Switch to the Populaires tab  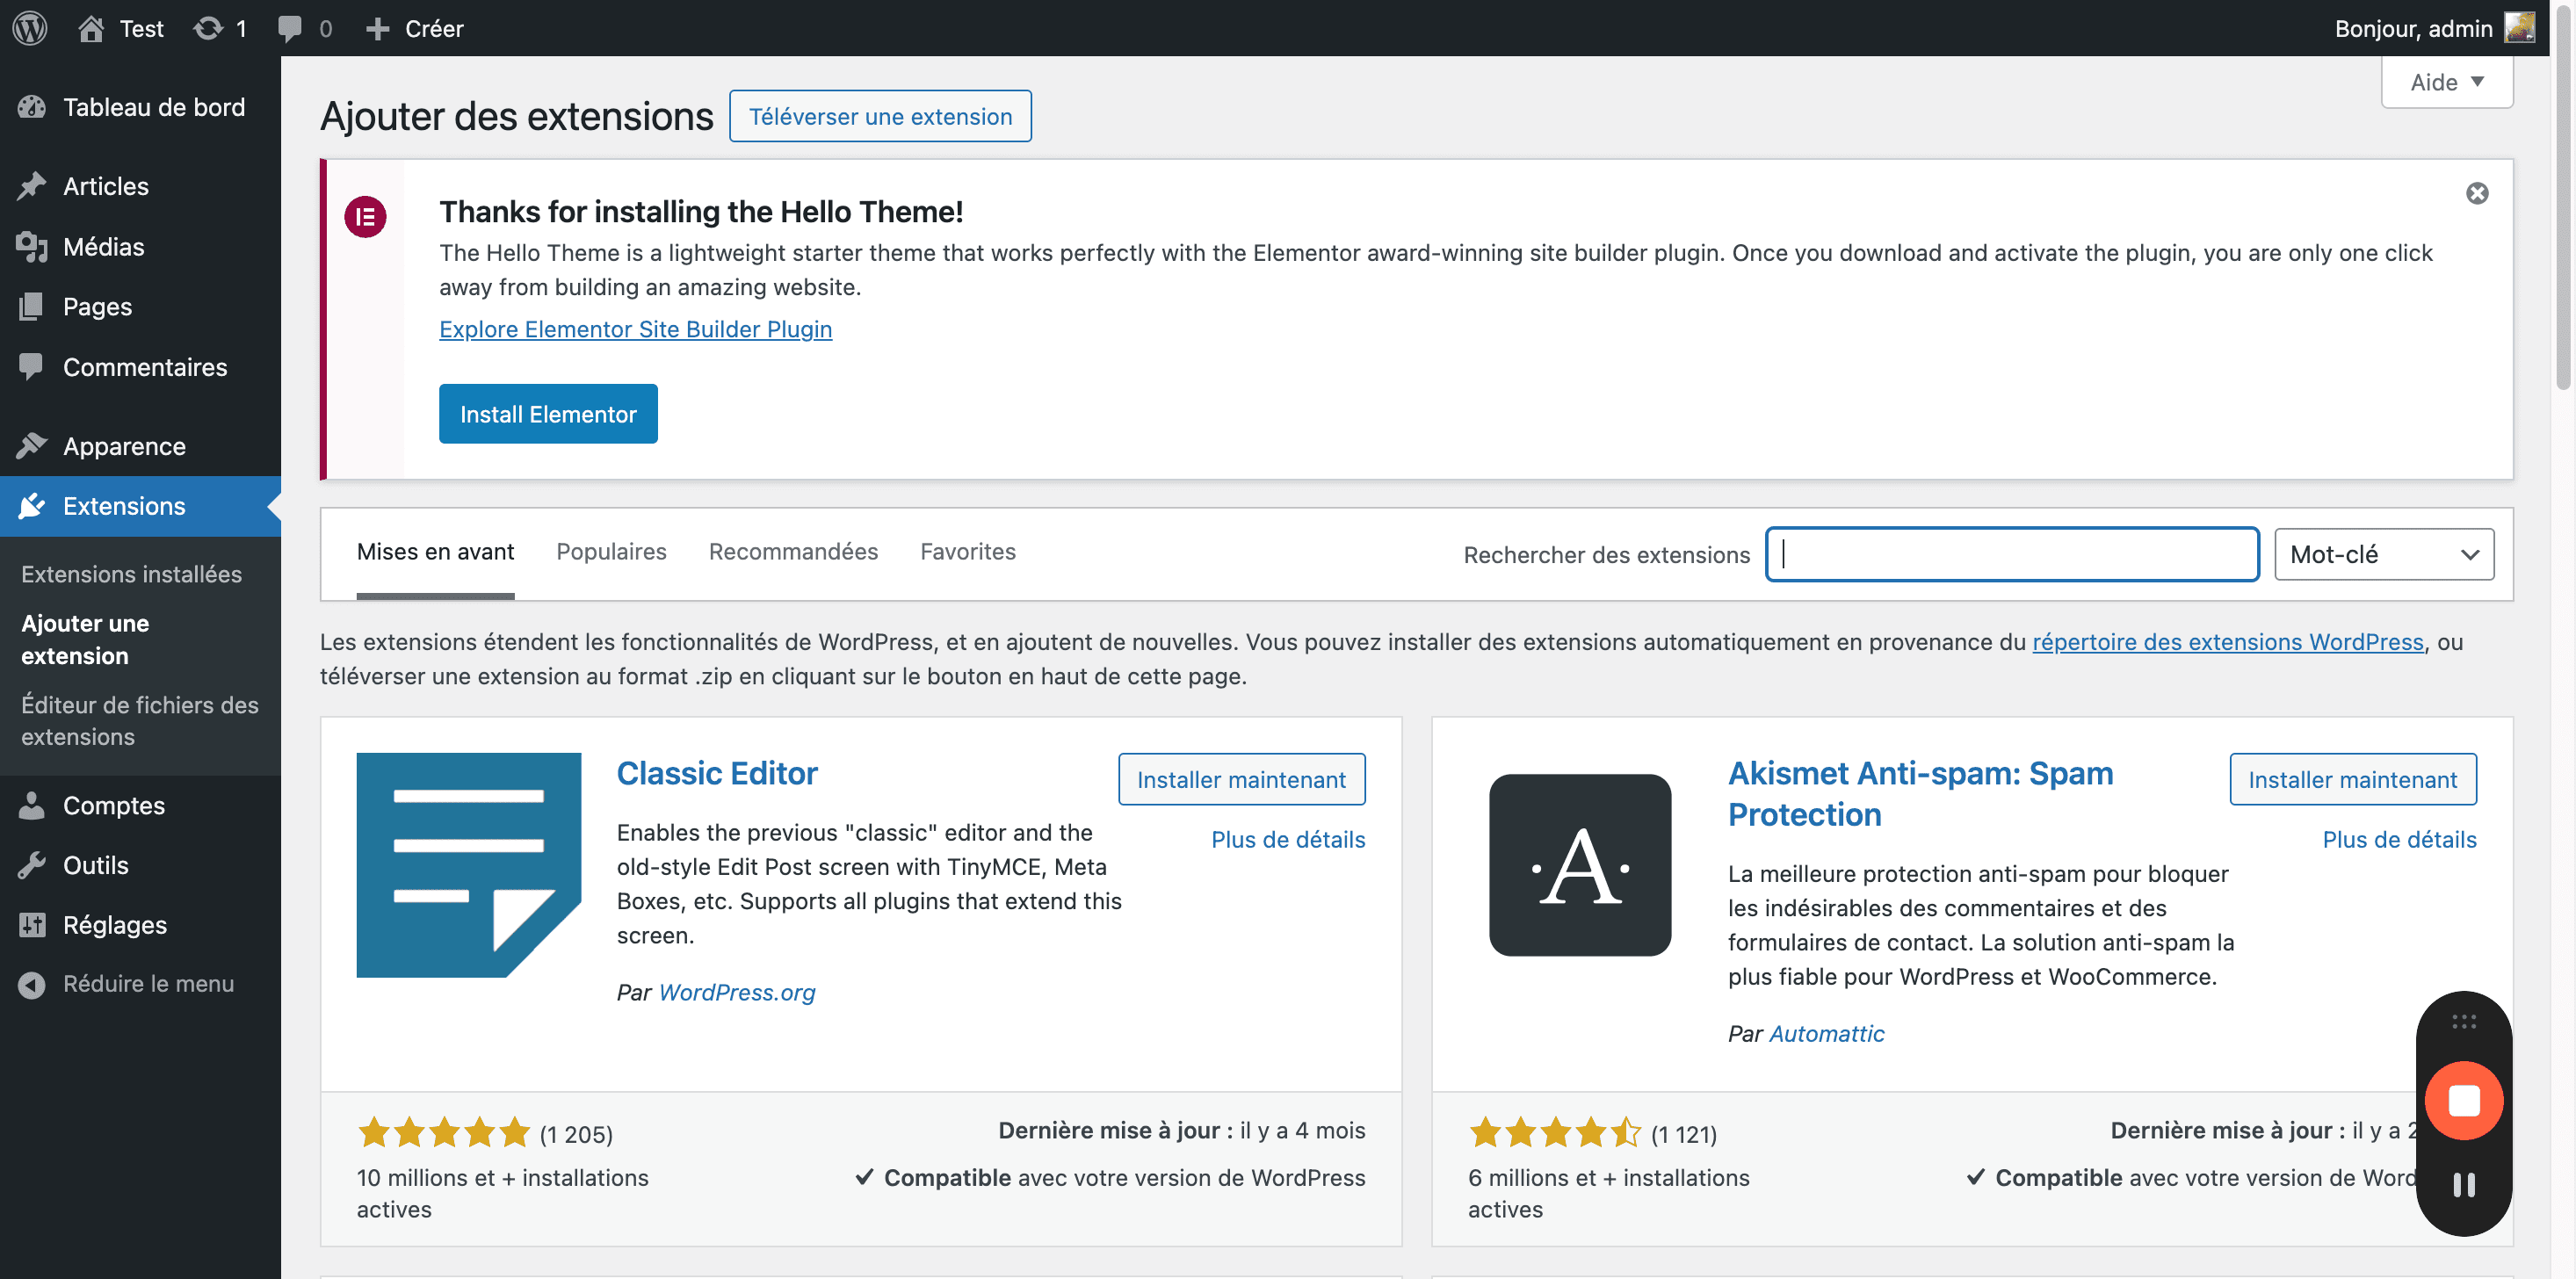click(611, 552)
